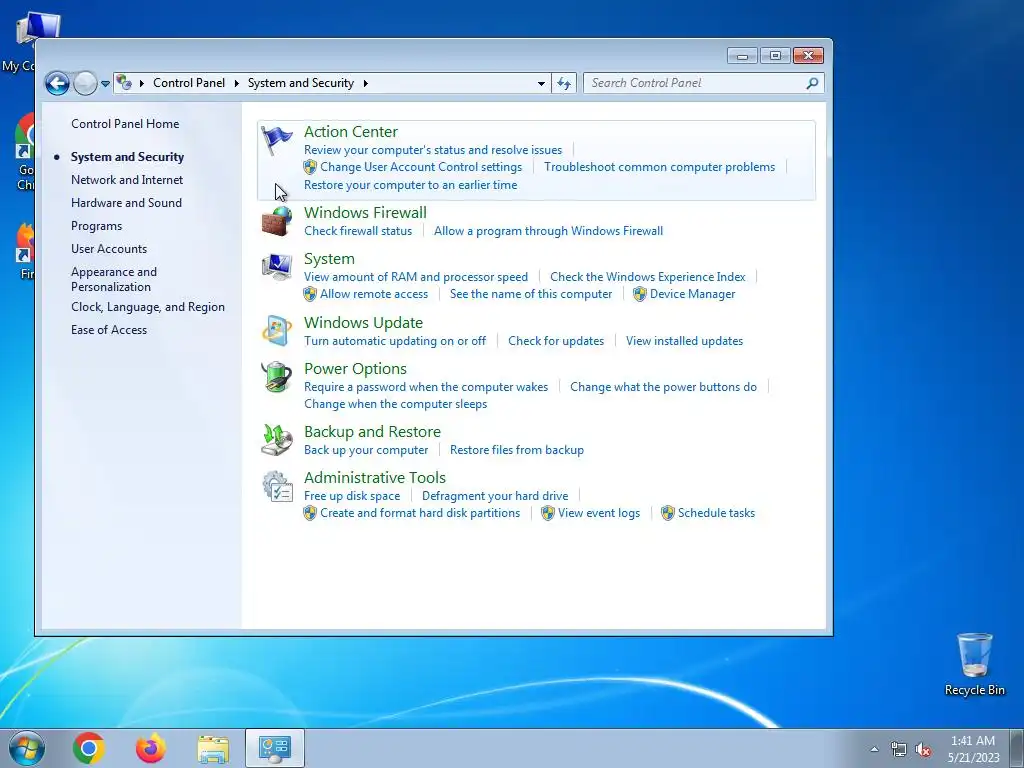The height and width of the screenshot is (768, 1024).
Task: Click View installed updates
Action: pos(684,341)
